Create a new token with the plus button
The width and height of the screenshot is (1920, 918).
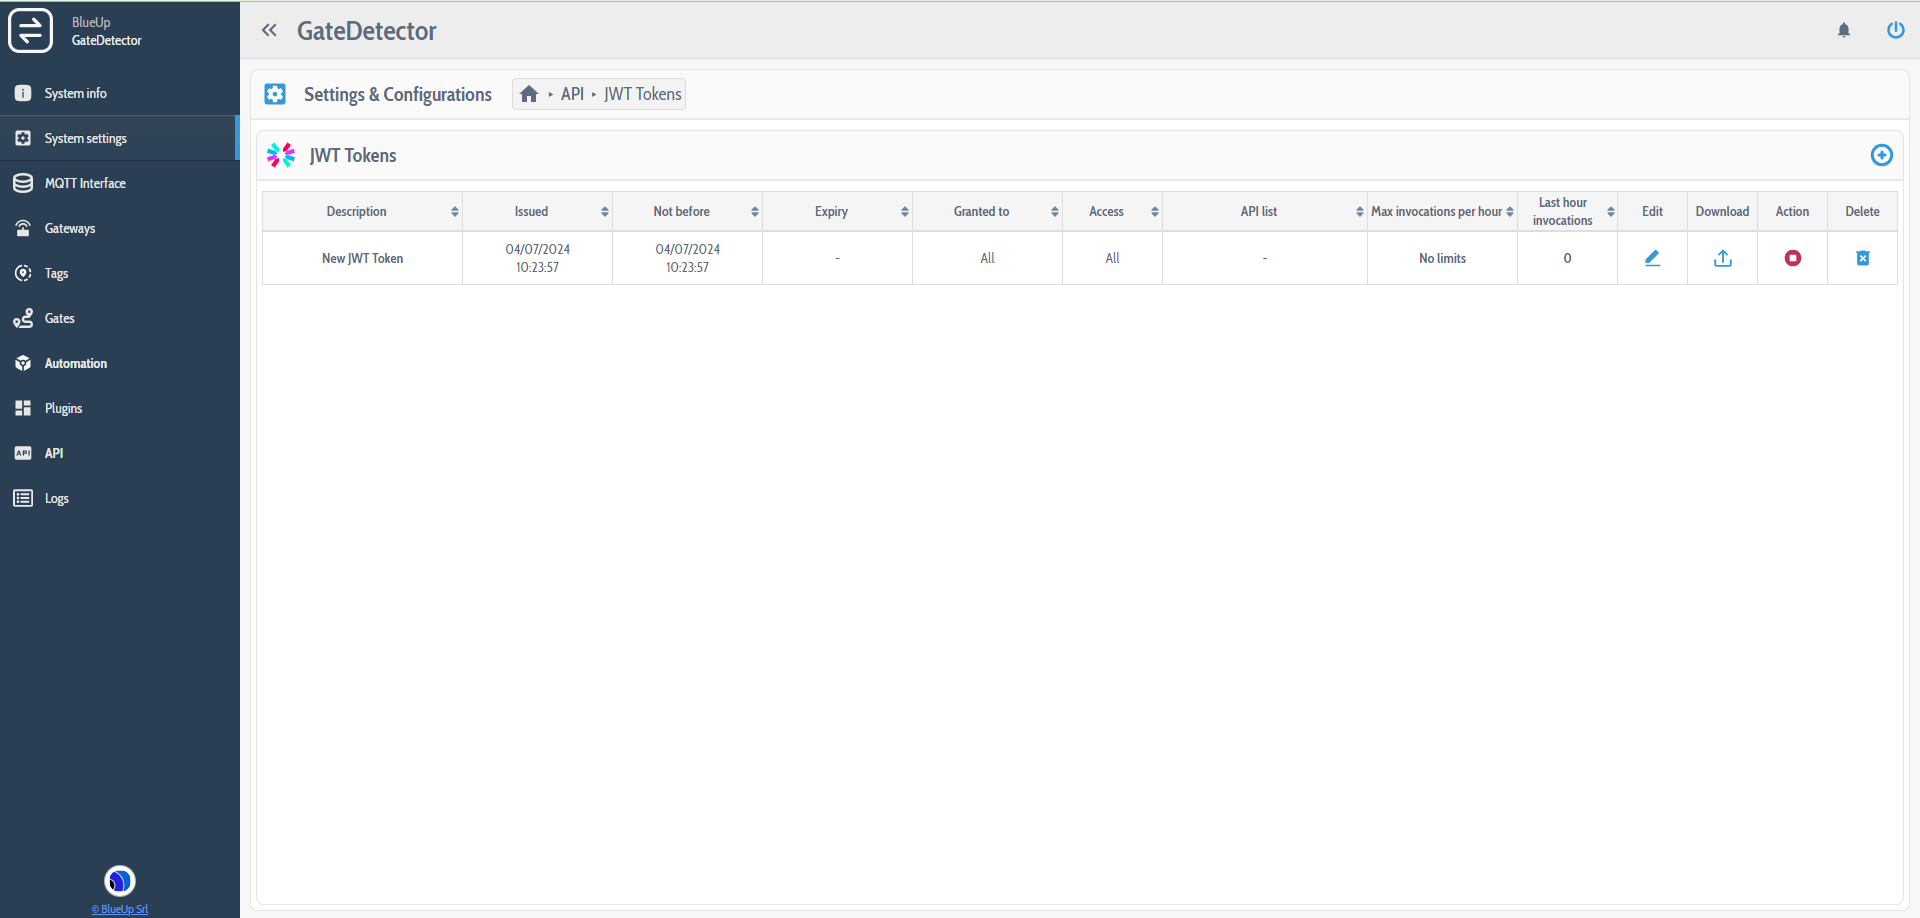tap(1881, 155)
